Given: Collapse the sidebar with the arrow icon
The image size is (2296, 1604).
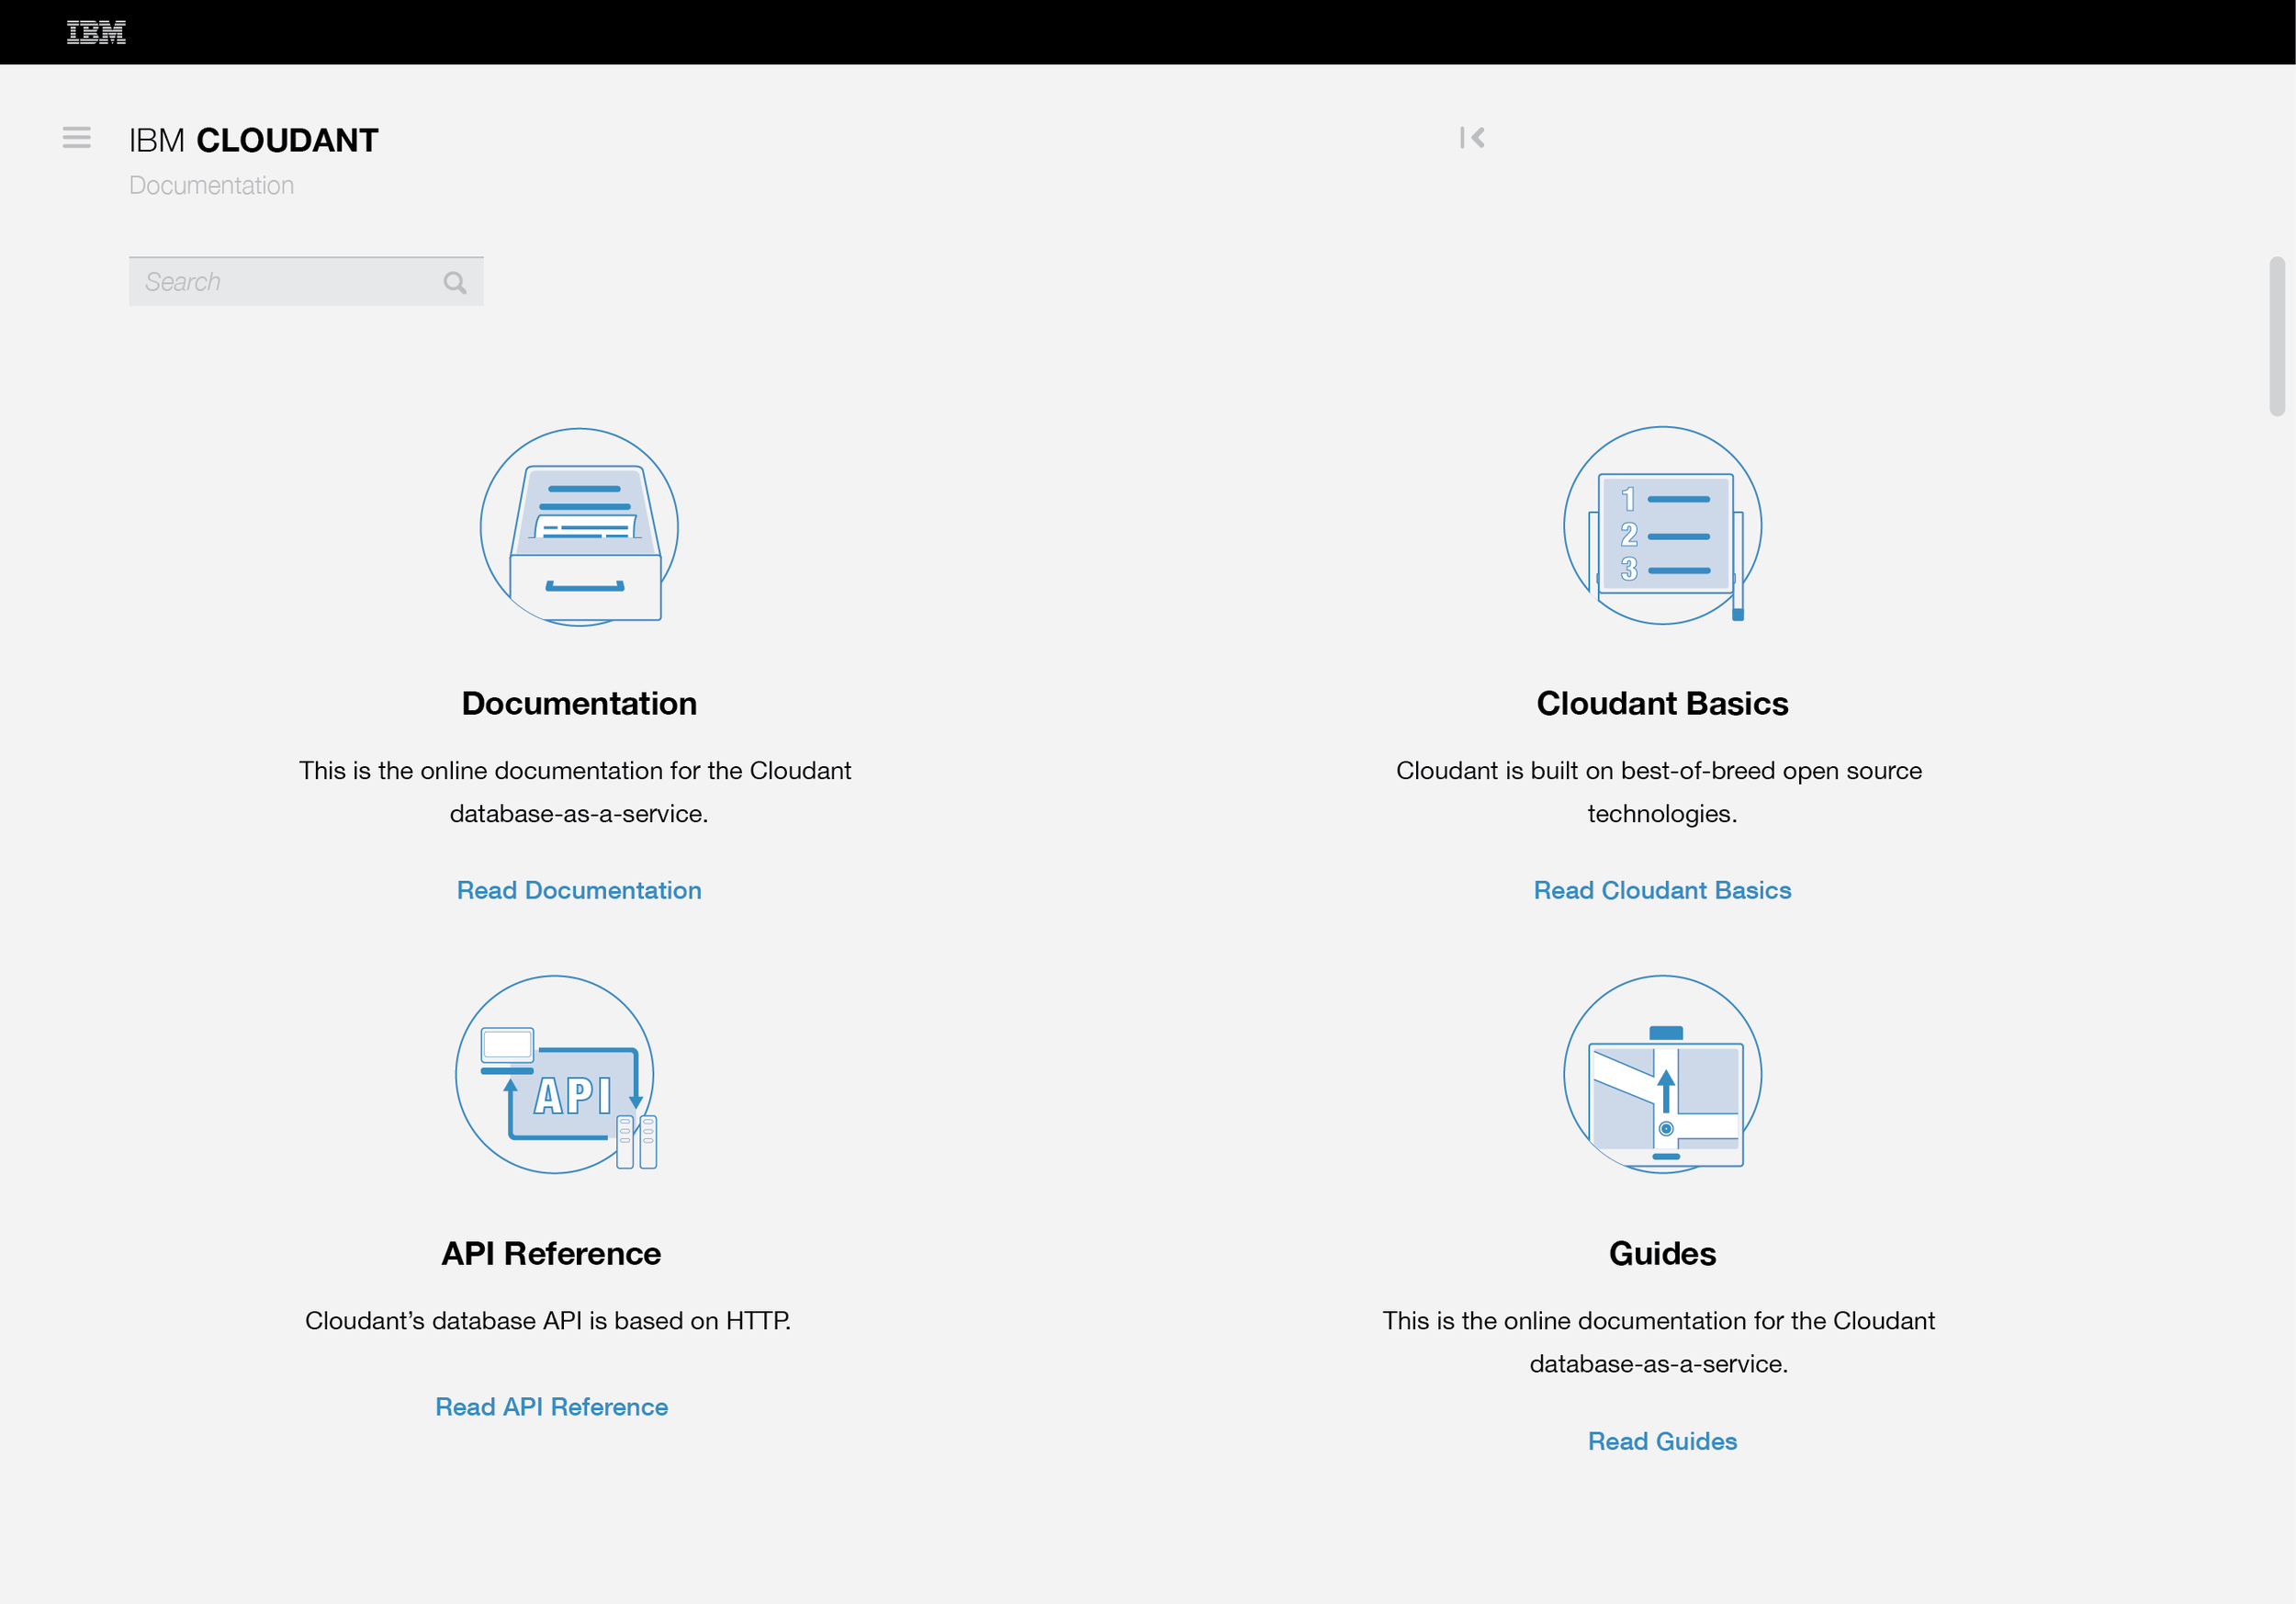Looking at the screenshot, I should coord(1471,137).
